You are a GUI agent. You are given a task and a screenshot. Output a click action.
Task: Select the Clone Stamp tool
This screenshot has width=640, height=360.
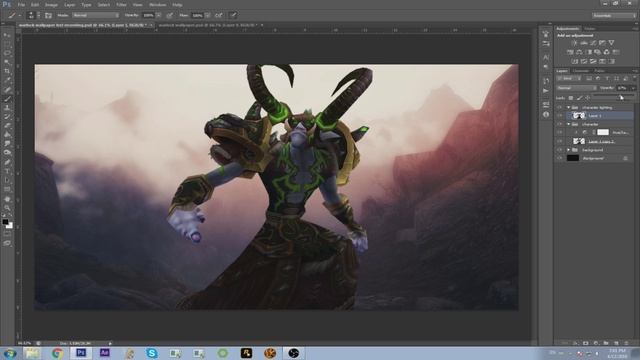7,108
